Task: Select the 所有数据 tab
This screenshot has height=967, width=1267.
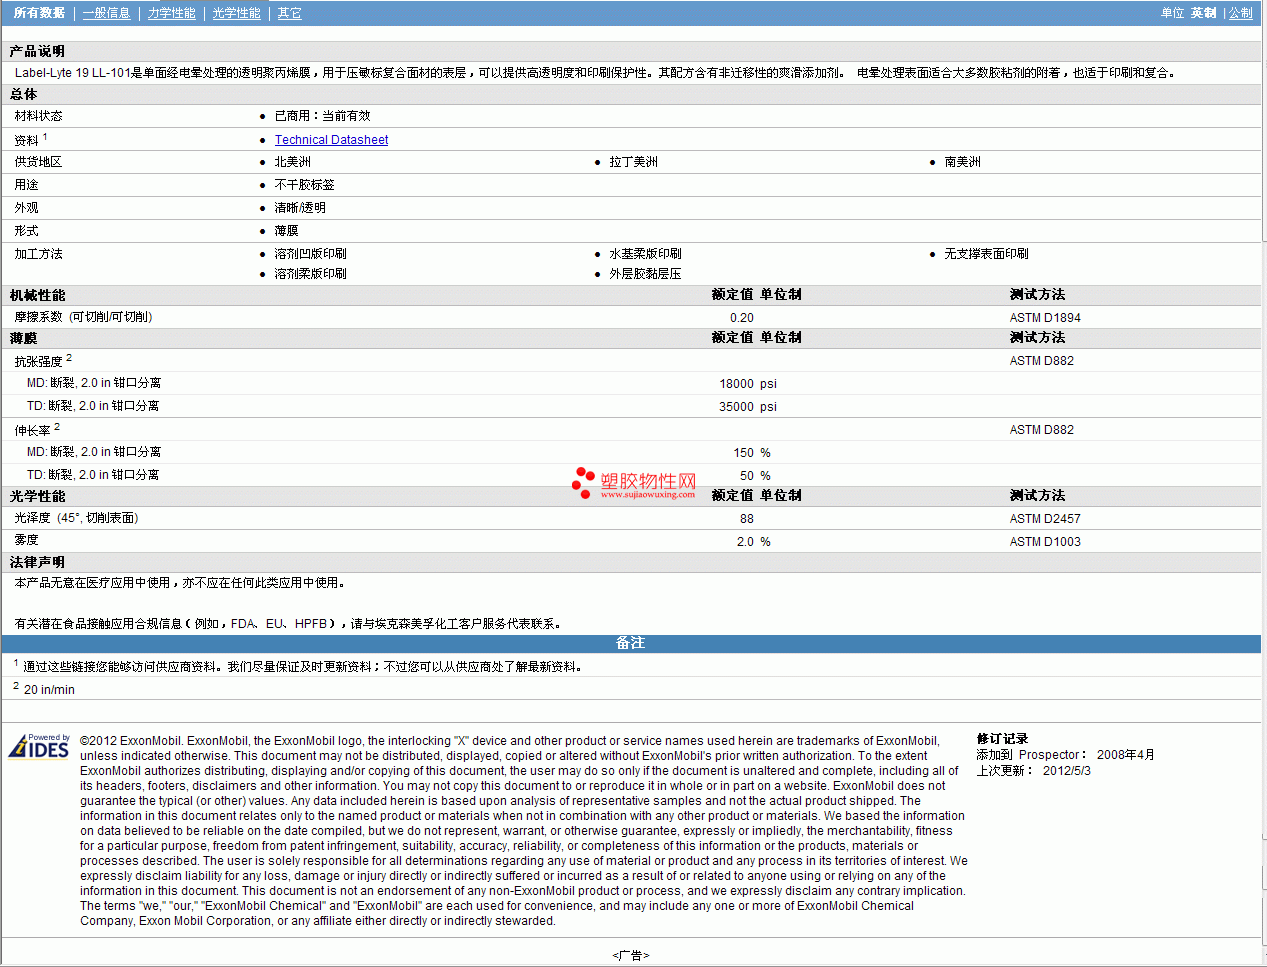Action: tap(39, 13)
